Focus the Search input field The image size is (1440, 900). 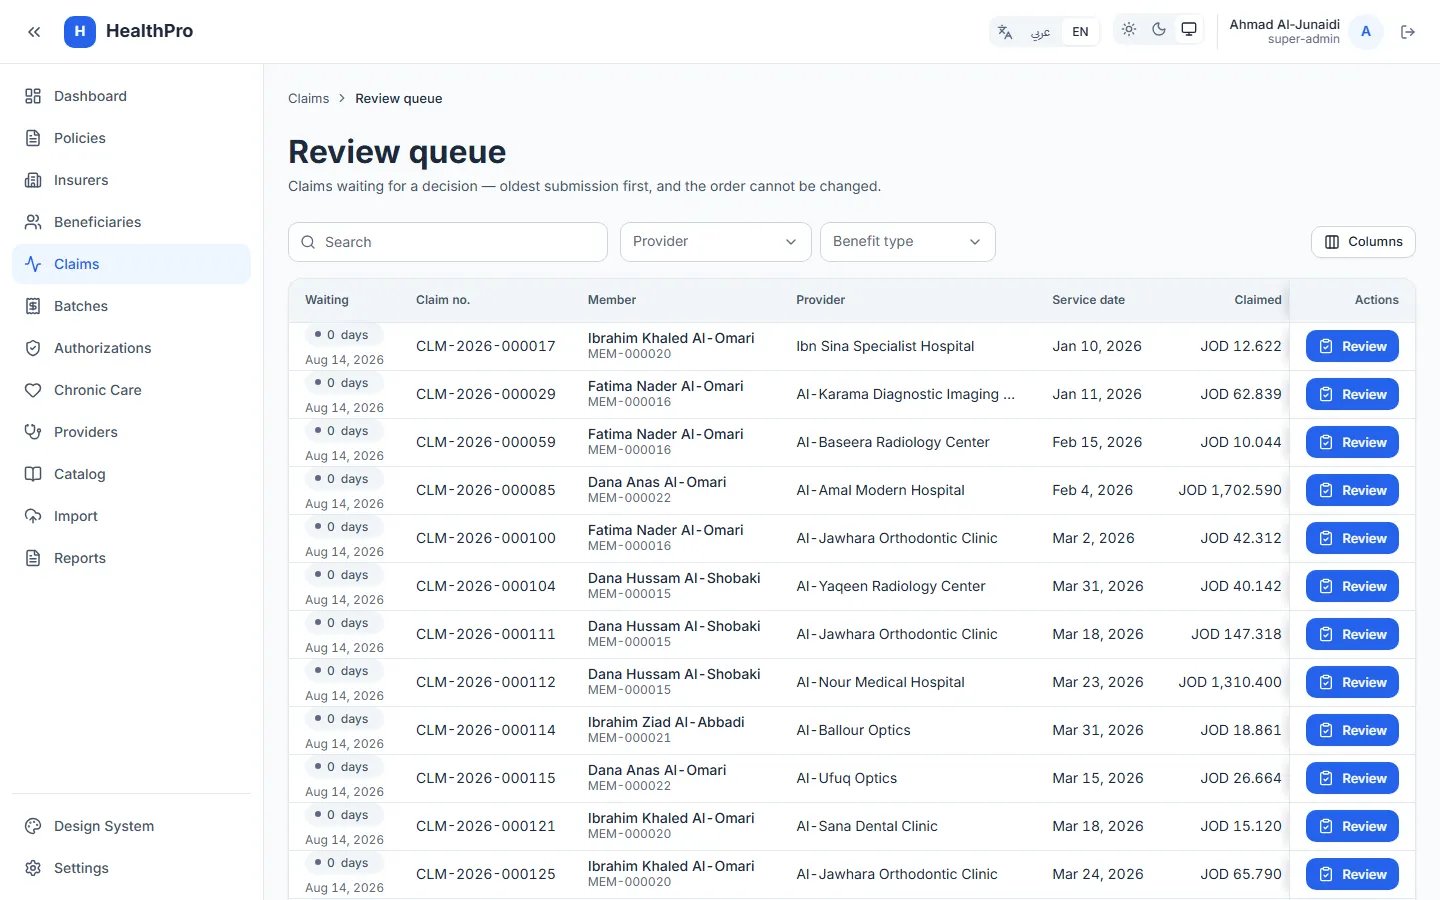448,242
